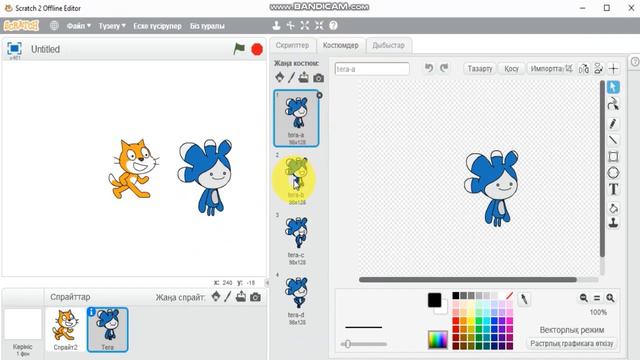Select the Text tool
The width and height of the screenshot is (640, 360).
coord(613,189)
